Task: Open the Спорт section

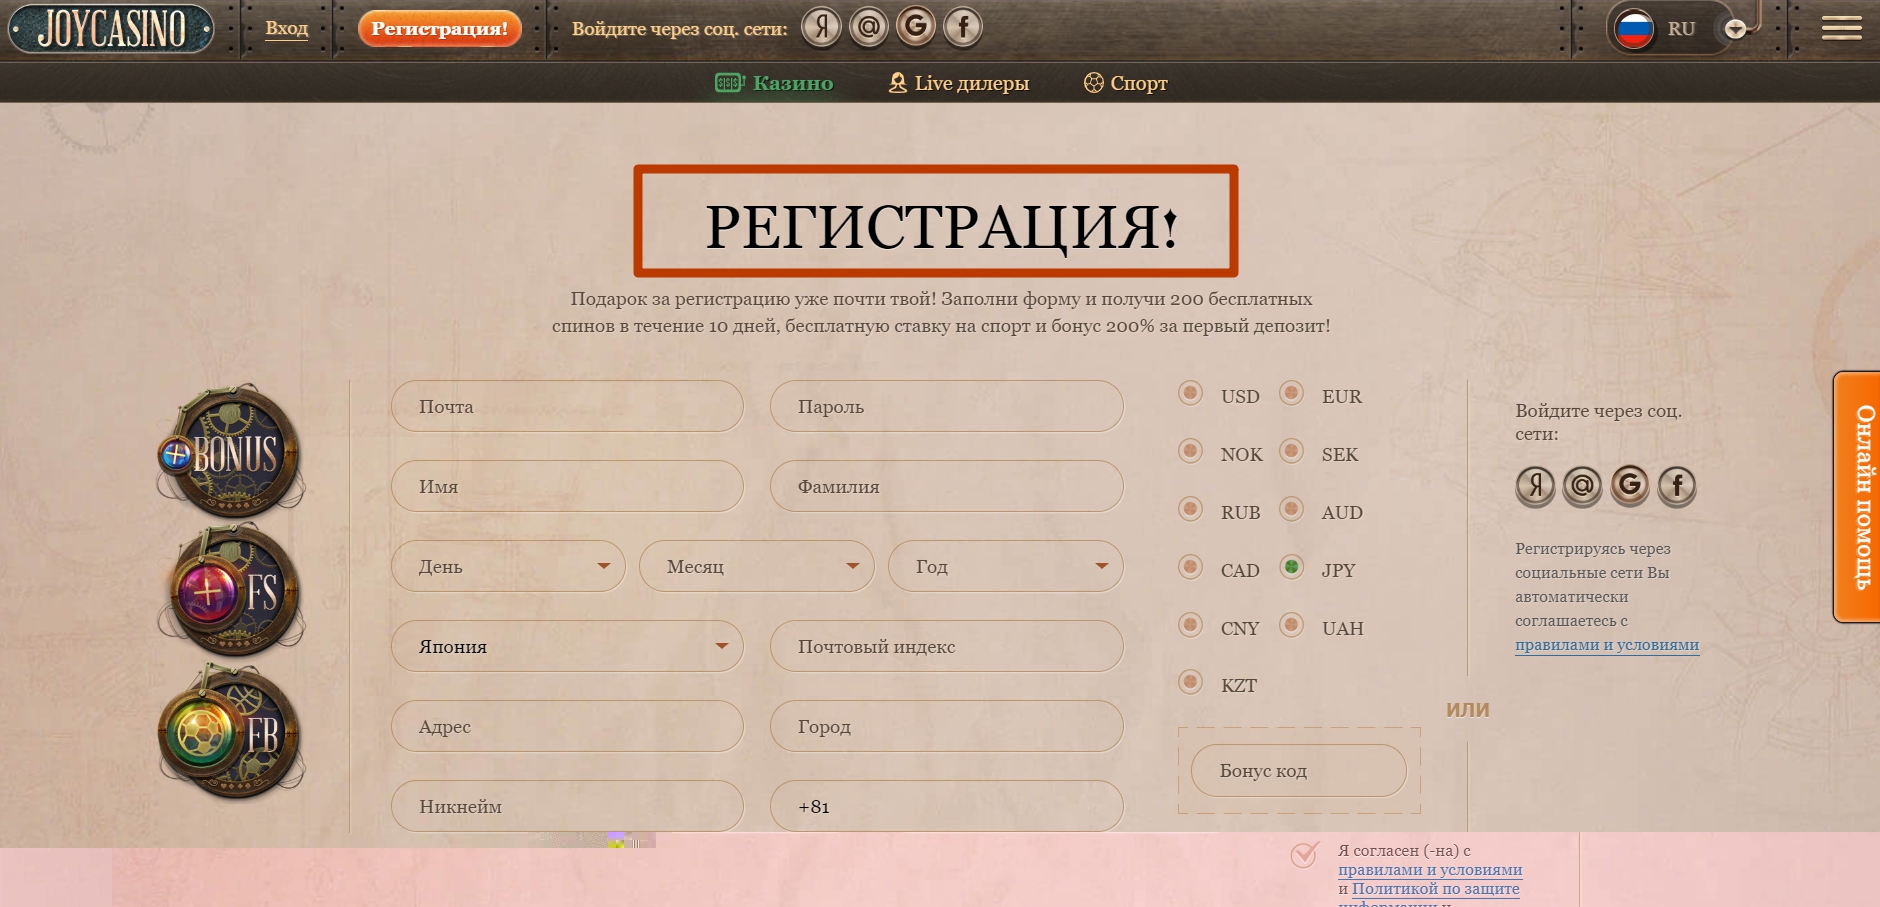Action: click(1126, 83)
